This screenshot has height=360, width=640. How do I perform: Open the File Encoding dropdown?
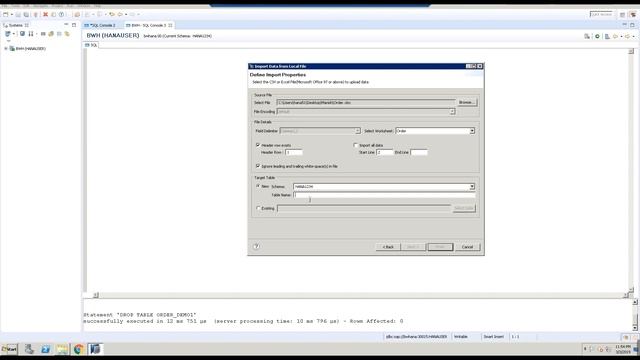(452, 111)
